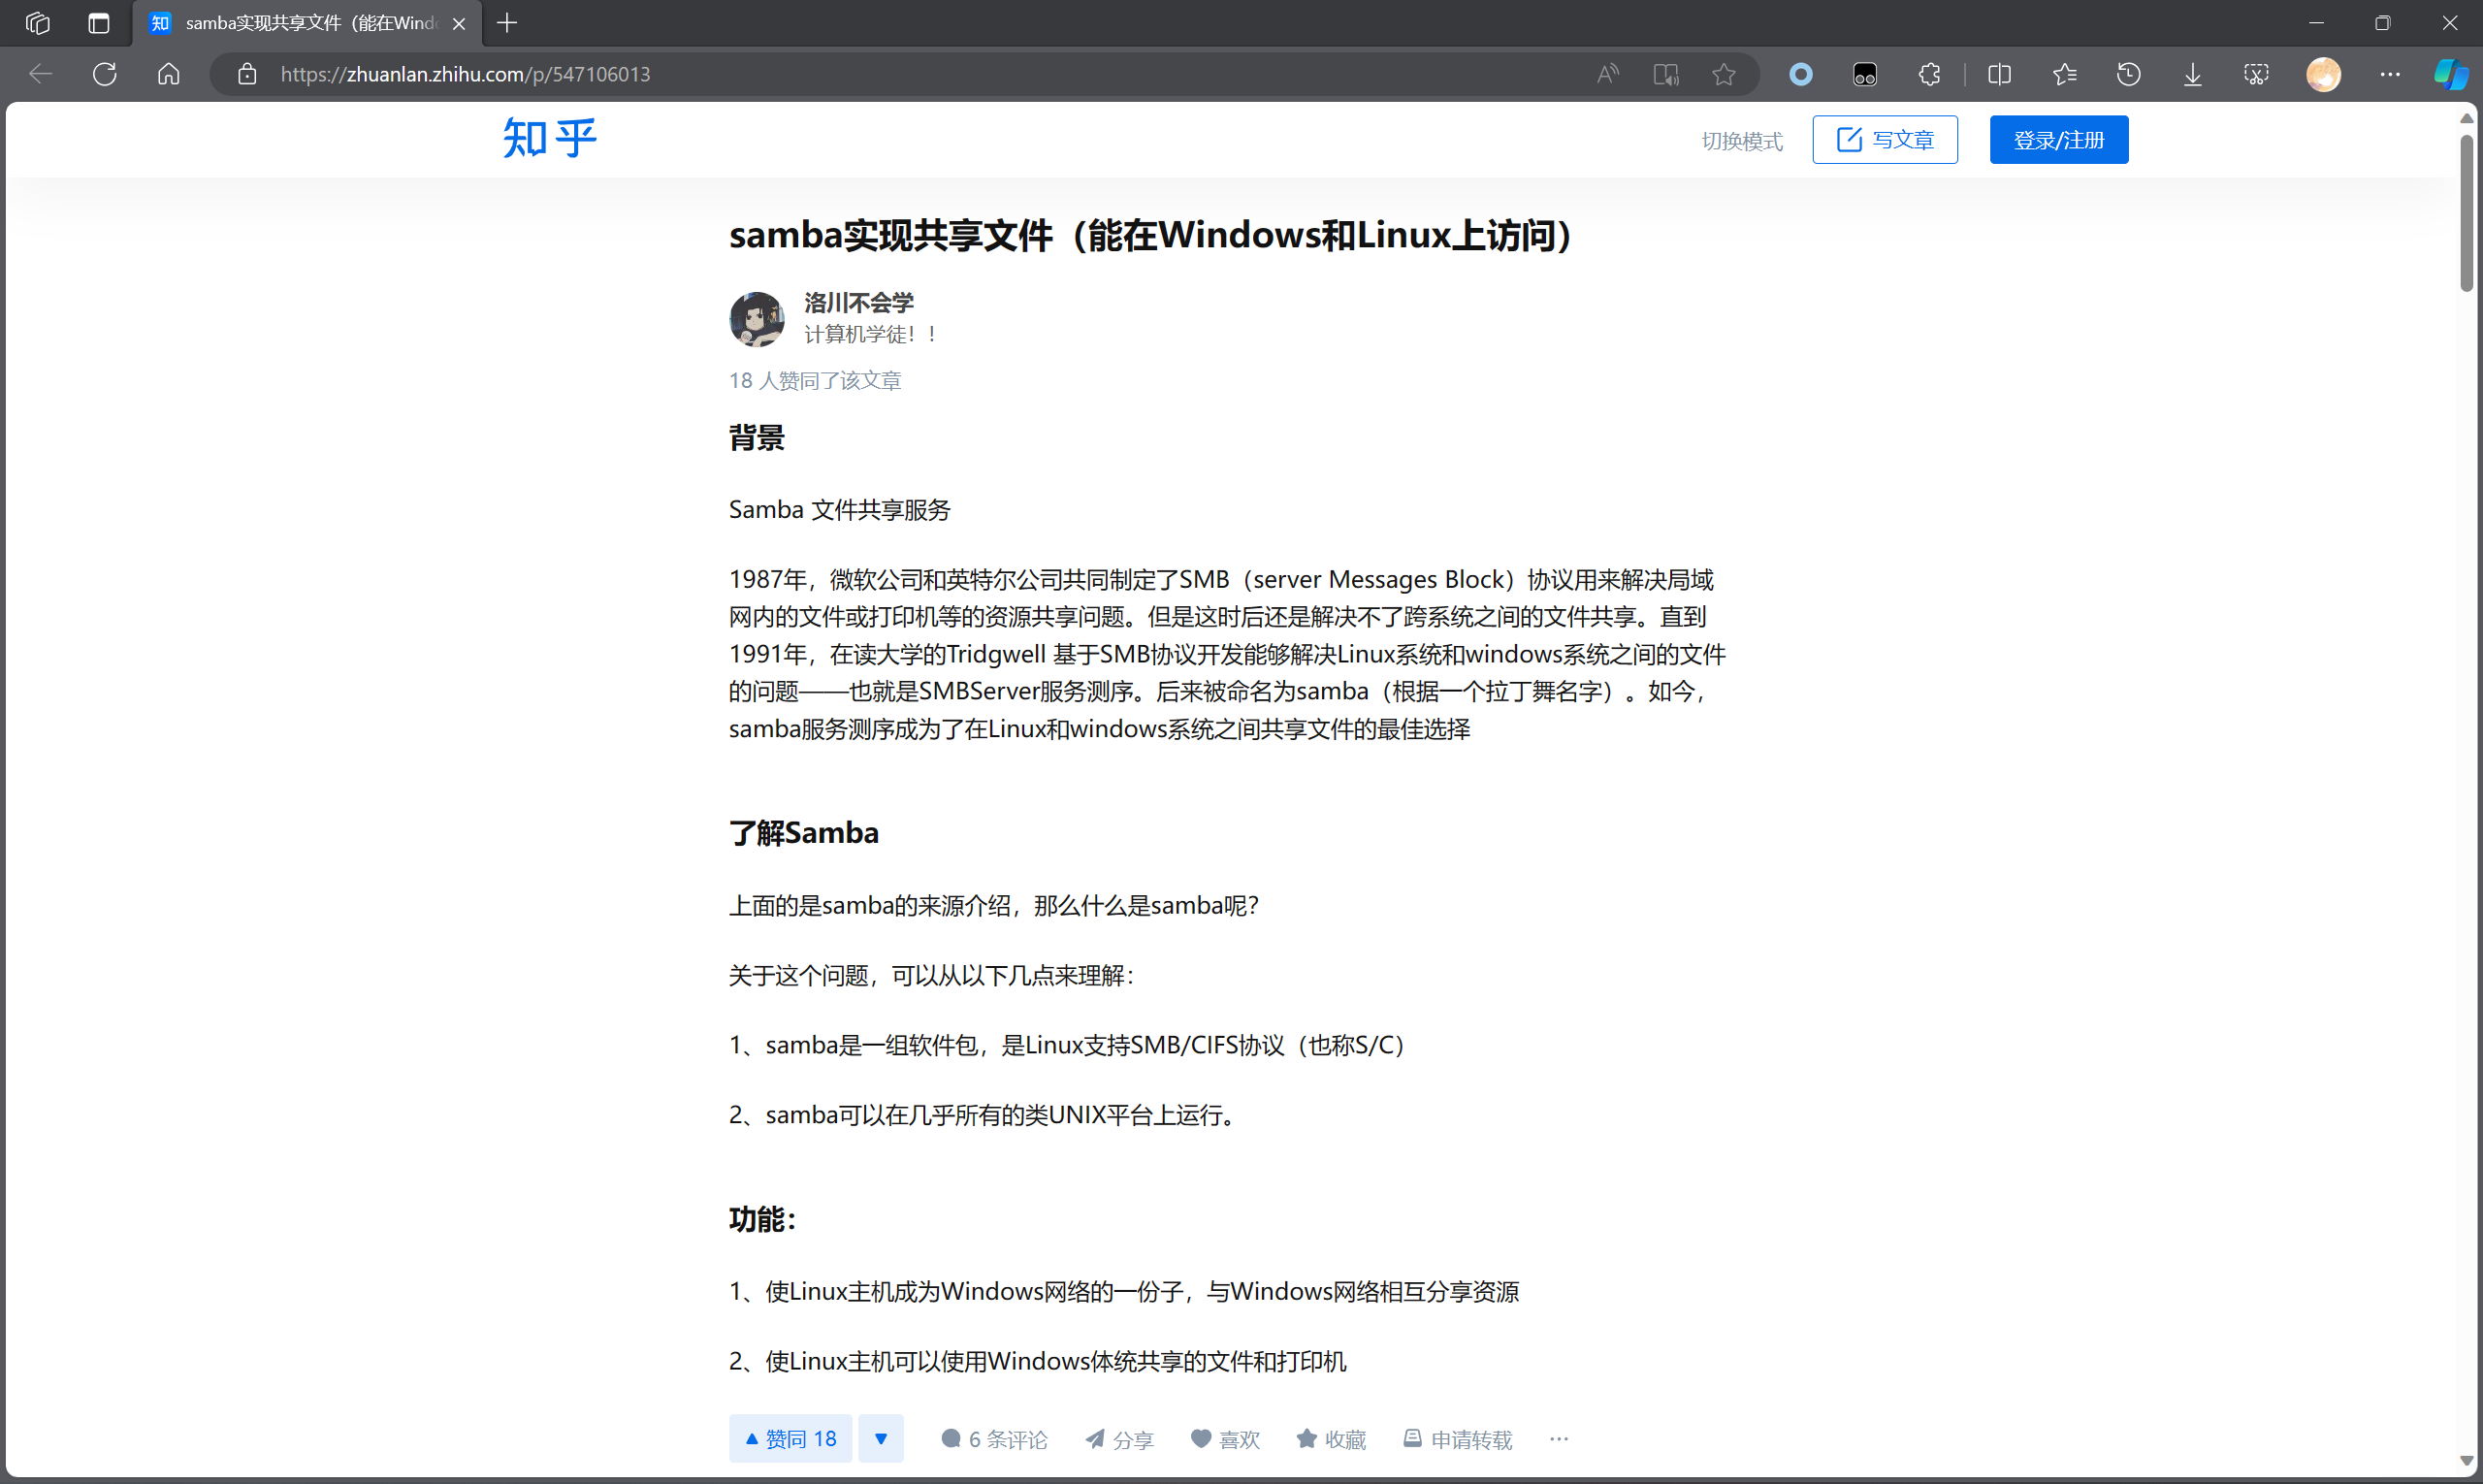
Task: Open the browser extensions puzzle icon
Action: (x=1930, y=74)
